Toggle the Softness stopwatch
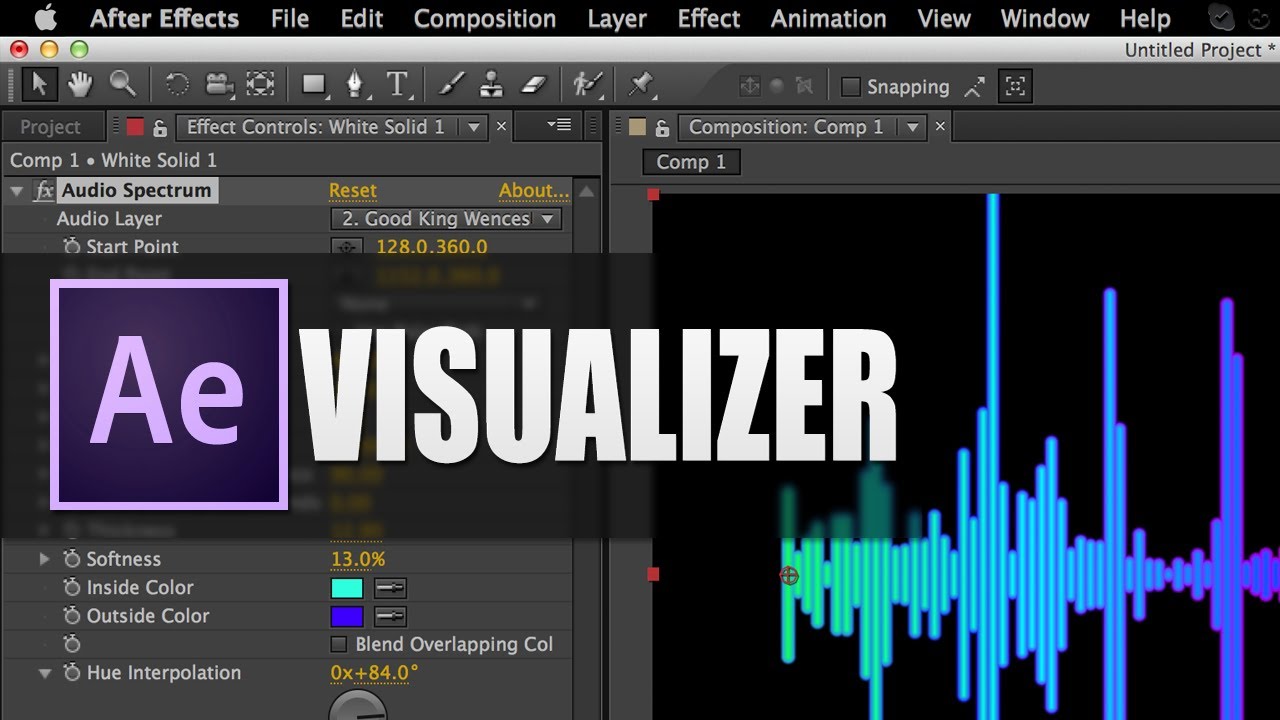 point(71,559)
